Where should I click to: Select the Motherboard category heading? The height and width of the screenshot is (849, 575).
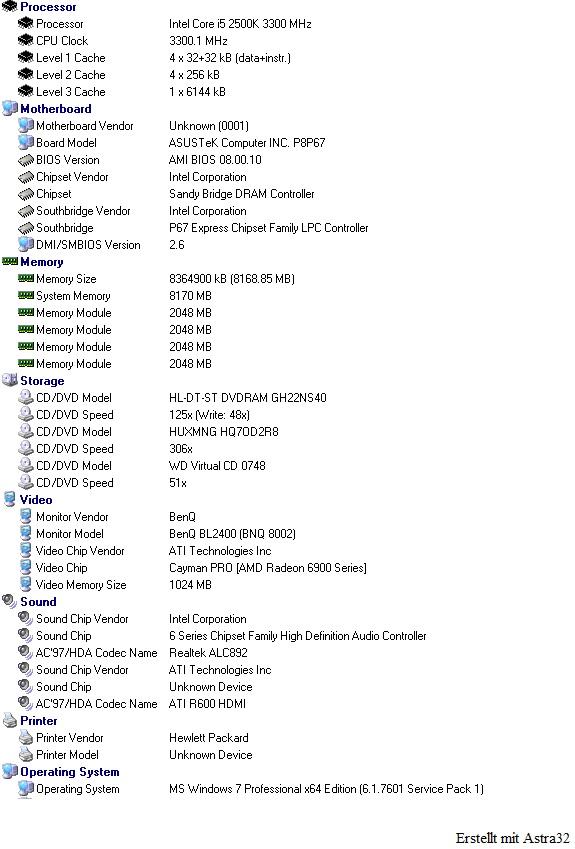click(56, 109)
